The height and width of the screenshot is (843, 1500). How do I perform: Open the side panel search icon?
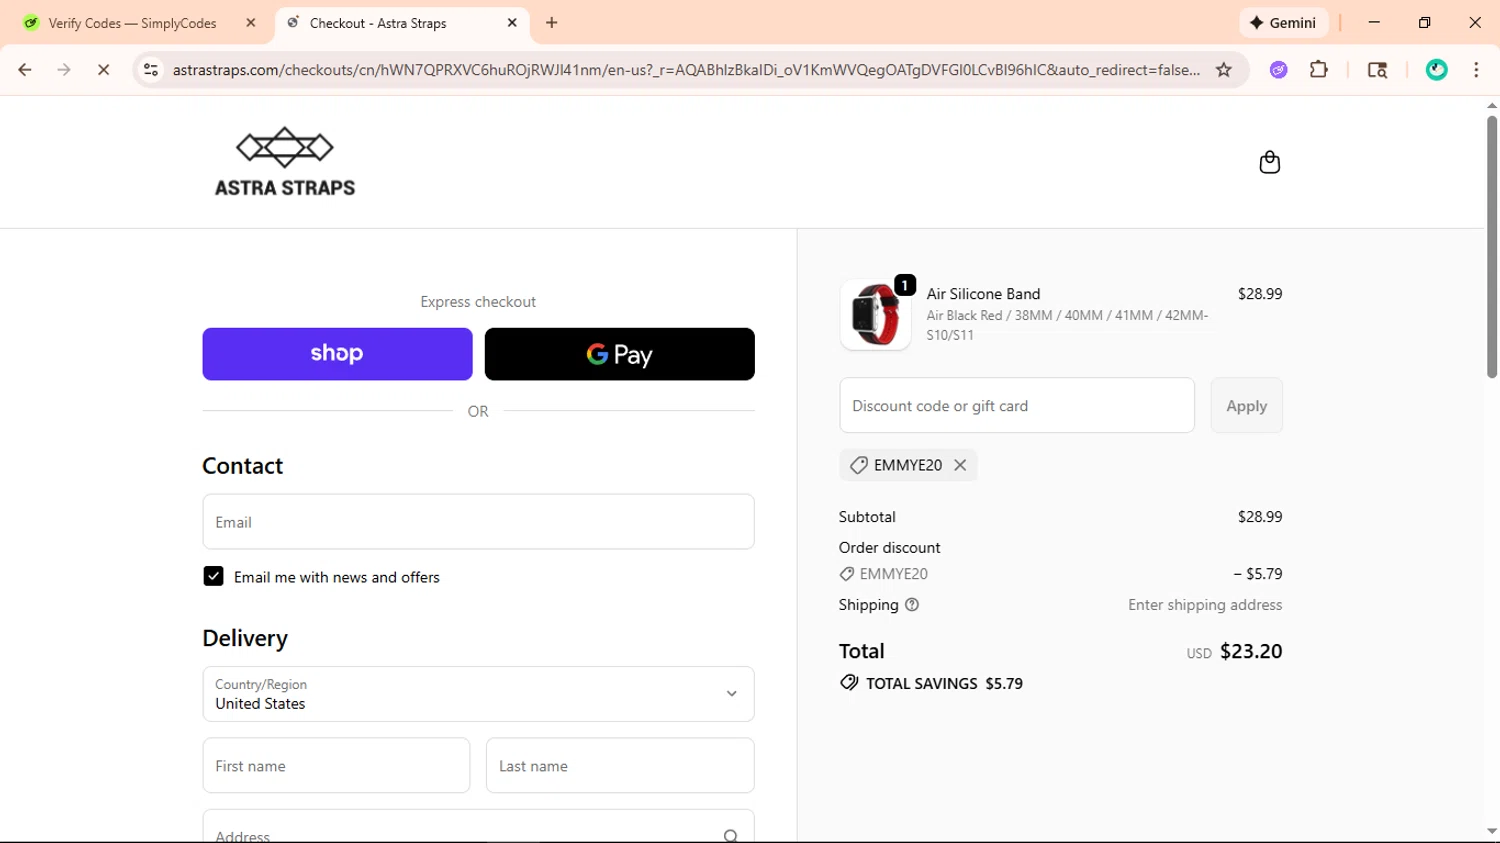click(1377, 70)
